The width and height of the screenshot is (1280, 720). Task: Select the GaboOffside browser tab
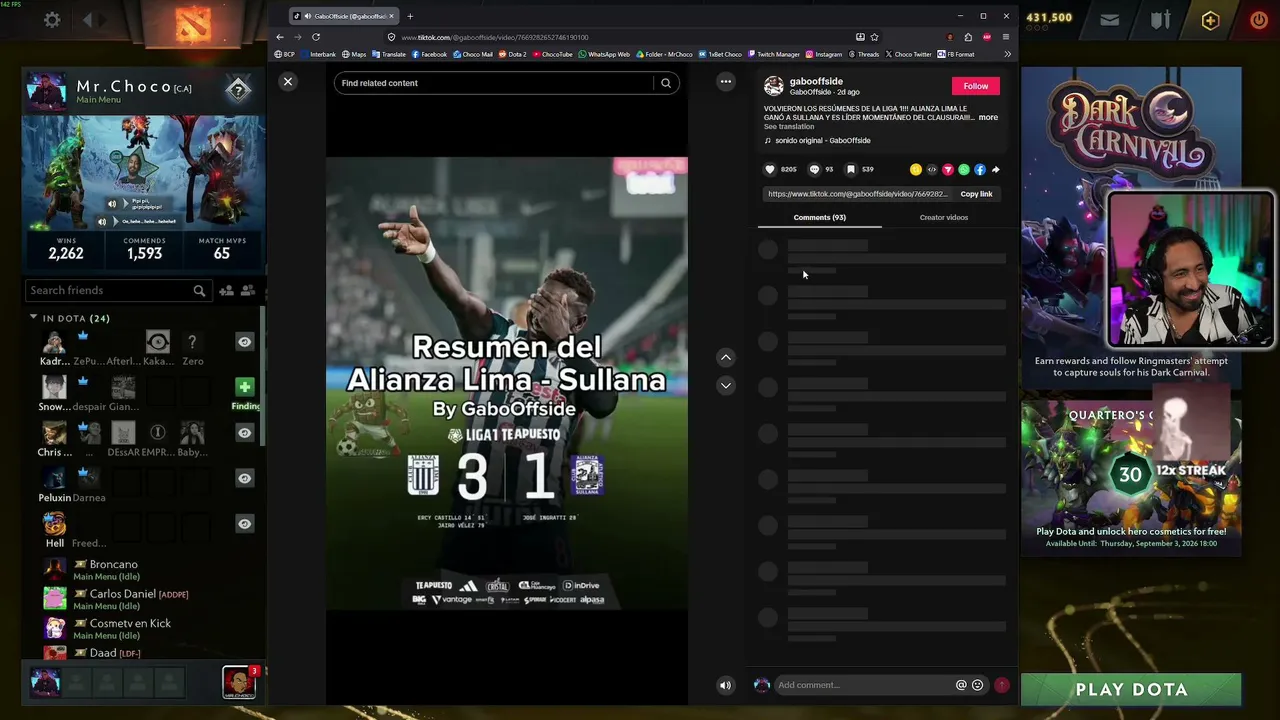345,16
